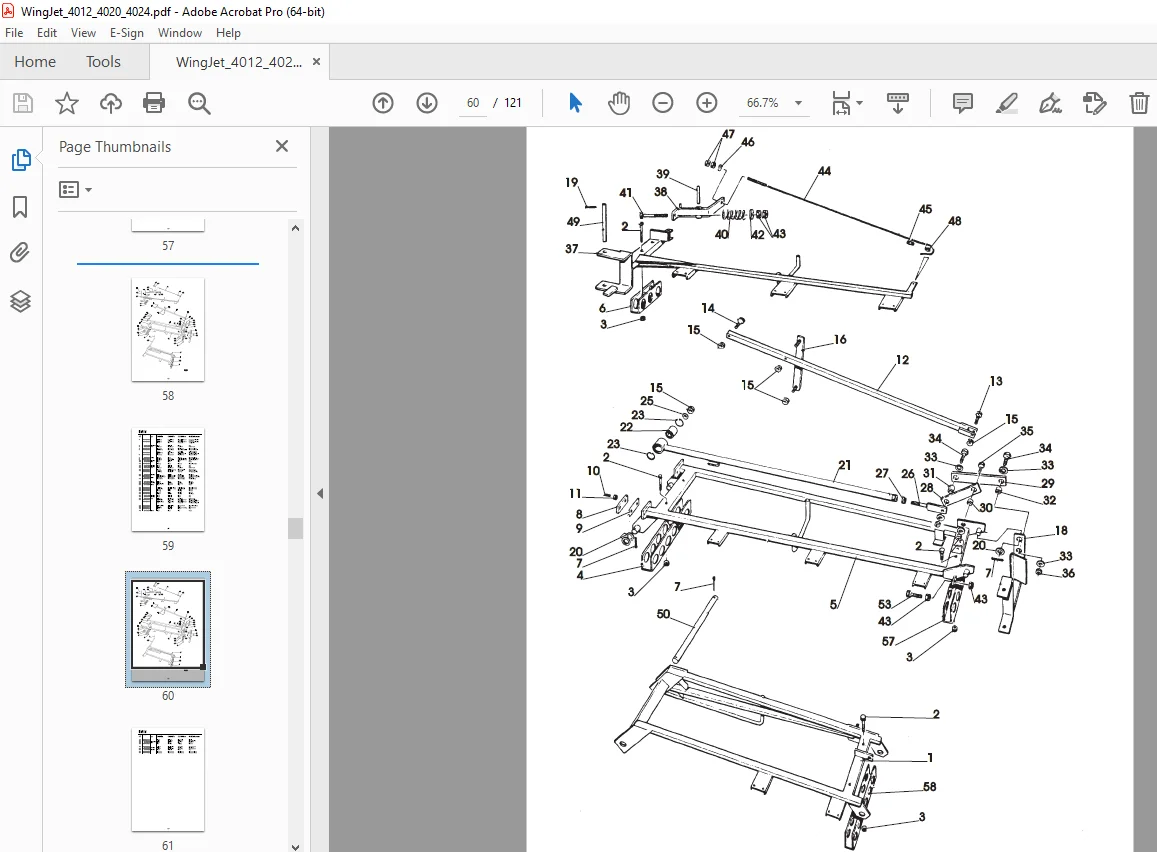
Task: Expand the fit page options arrow
Action: (x=860, y=103)
